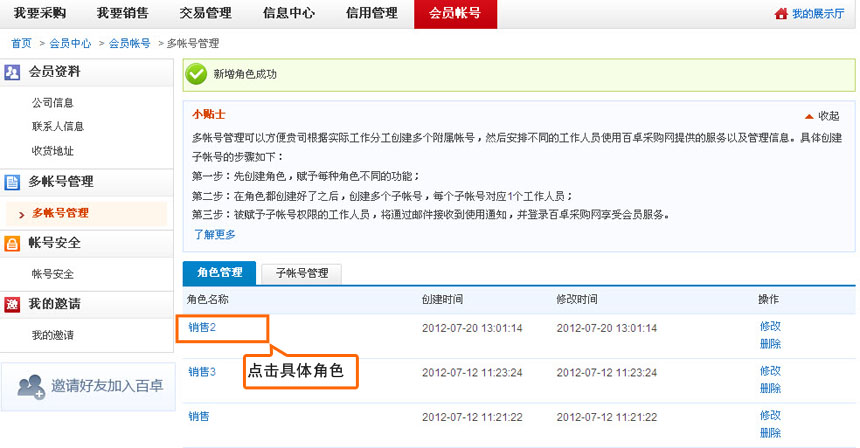Open 公司信息 in the sidebar
Screen dimensions: 860x448
point(53,103)
